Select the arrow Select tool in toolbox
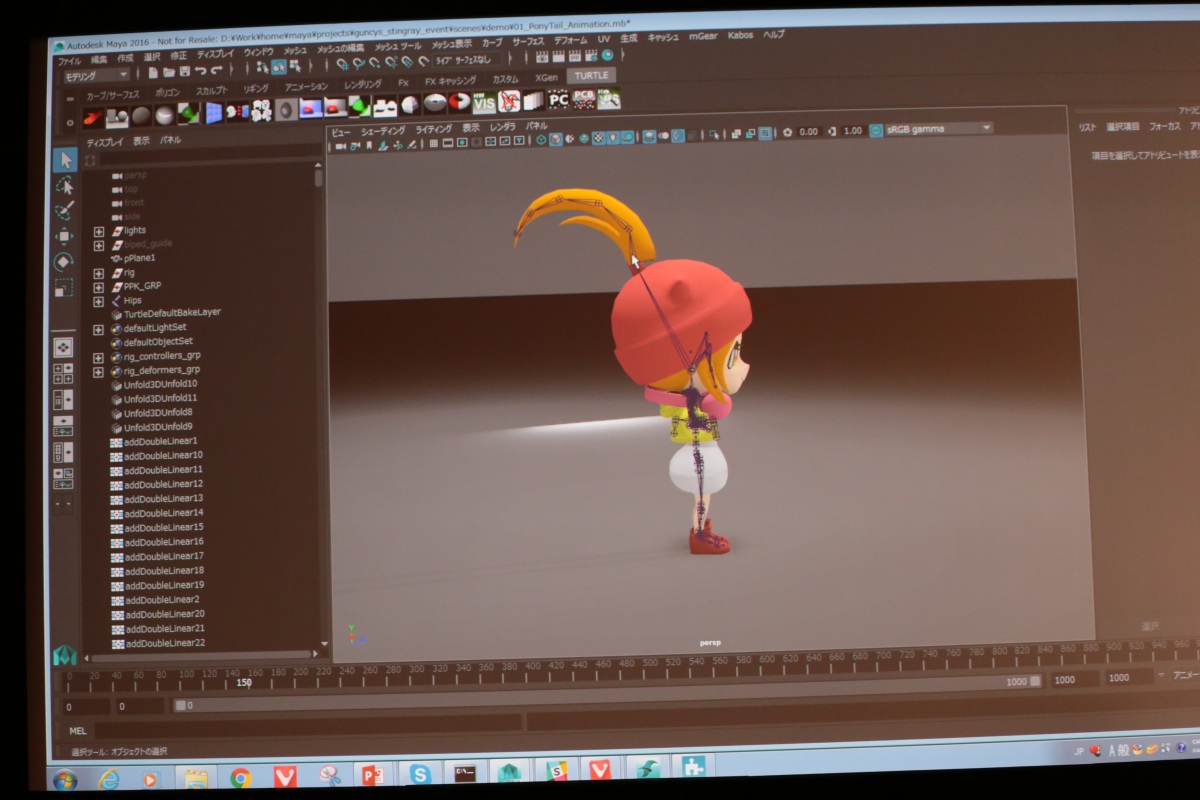This screenshot has width=1200, height=800. coord(65,160)
